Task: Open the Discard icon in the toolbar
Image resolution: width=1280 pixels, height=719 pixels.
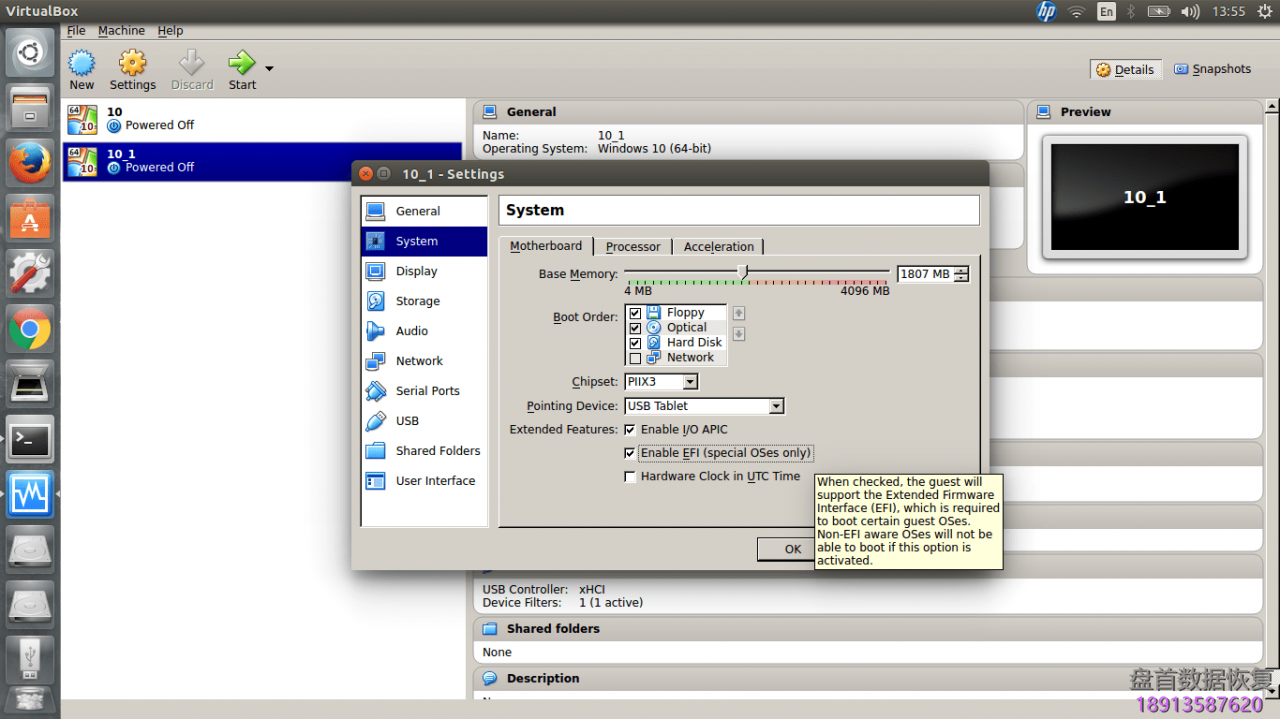Action: 191,68
